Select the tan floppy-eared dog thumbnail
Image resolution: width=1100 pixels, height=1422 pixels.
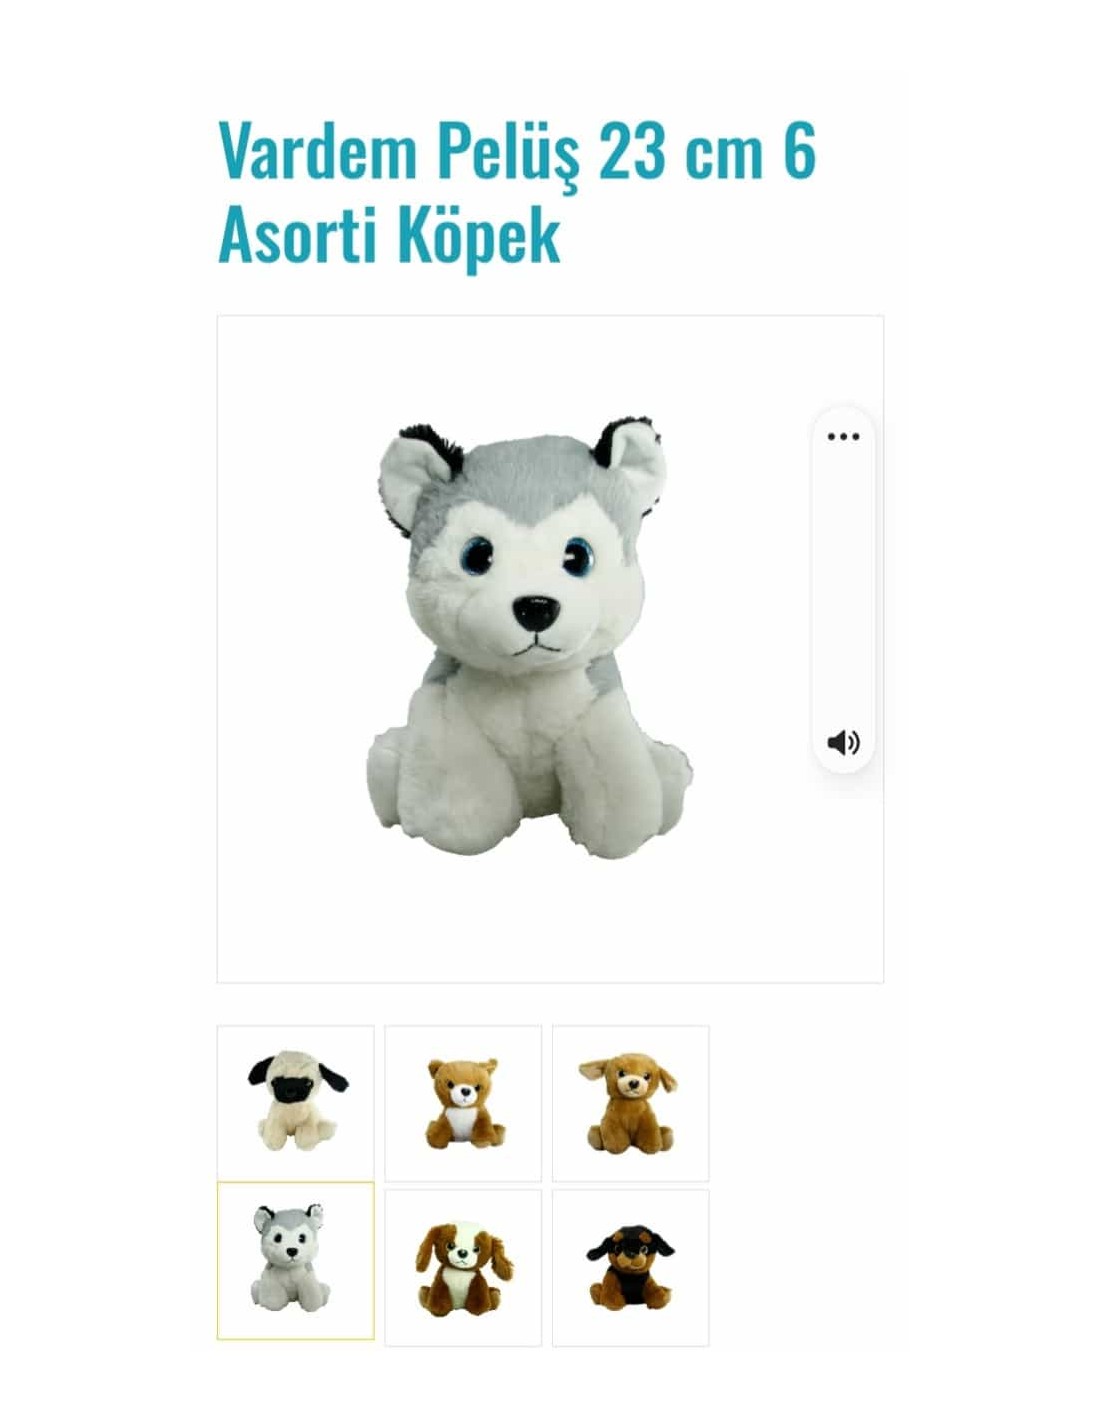(630, 1103)
